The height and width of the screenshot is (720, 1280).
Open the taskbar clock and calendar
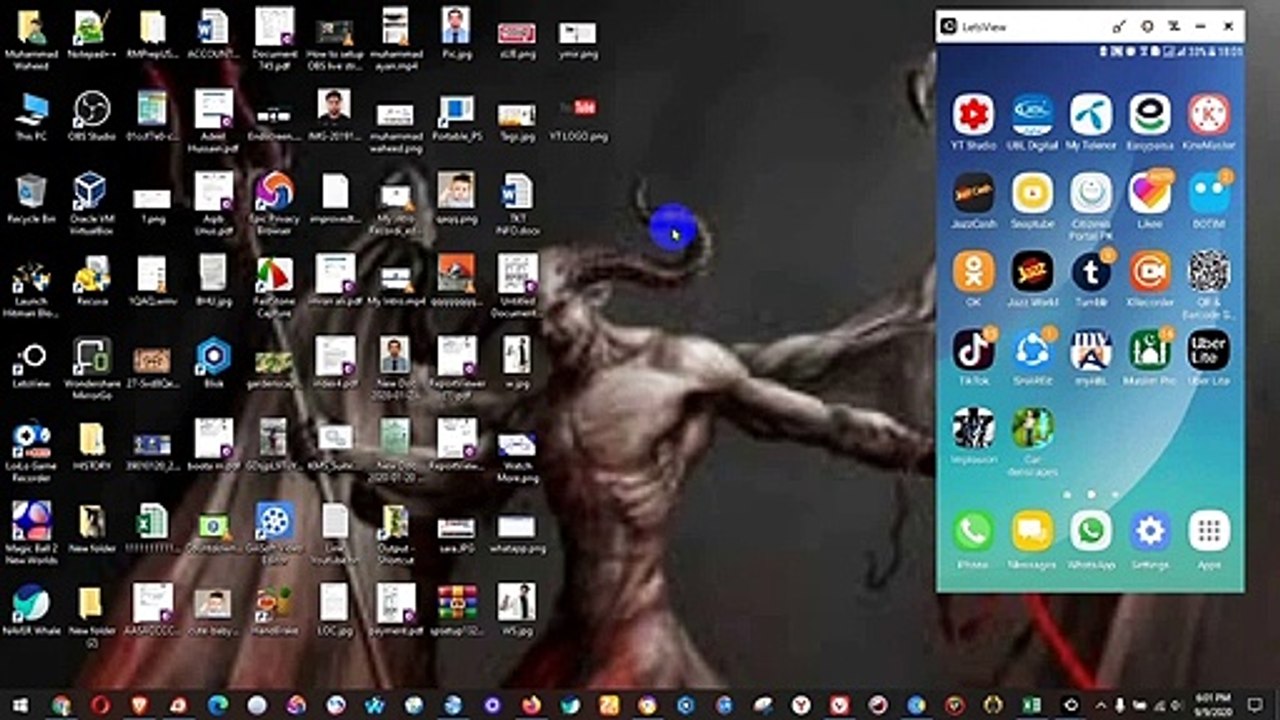point(1211,705)
